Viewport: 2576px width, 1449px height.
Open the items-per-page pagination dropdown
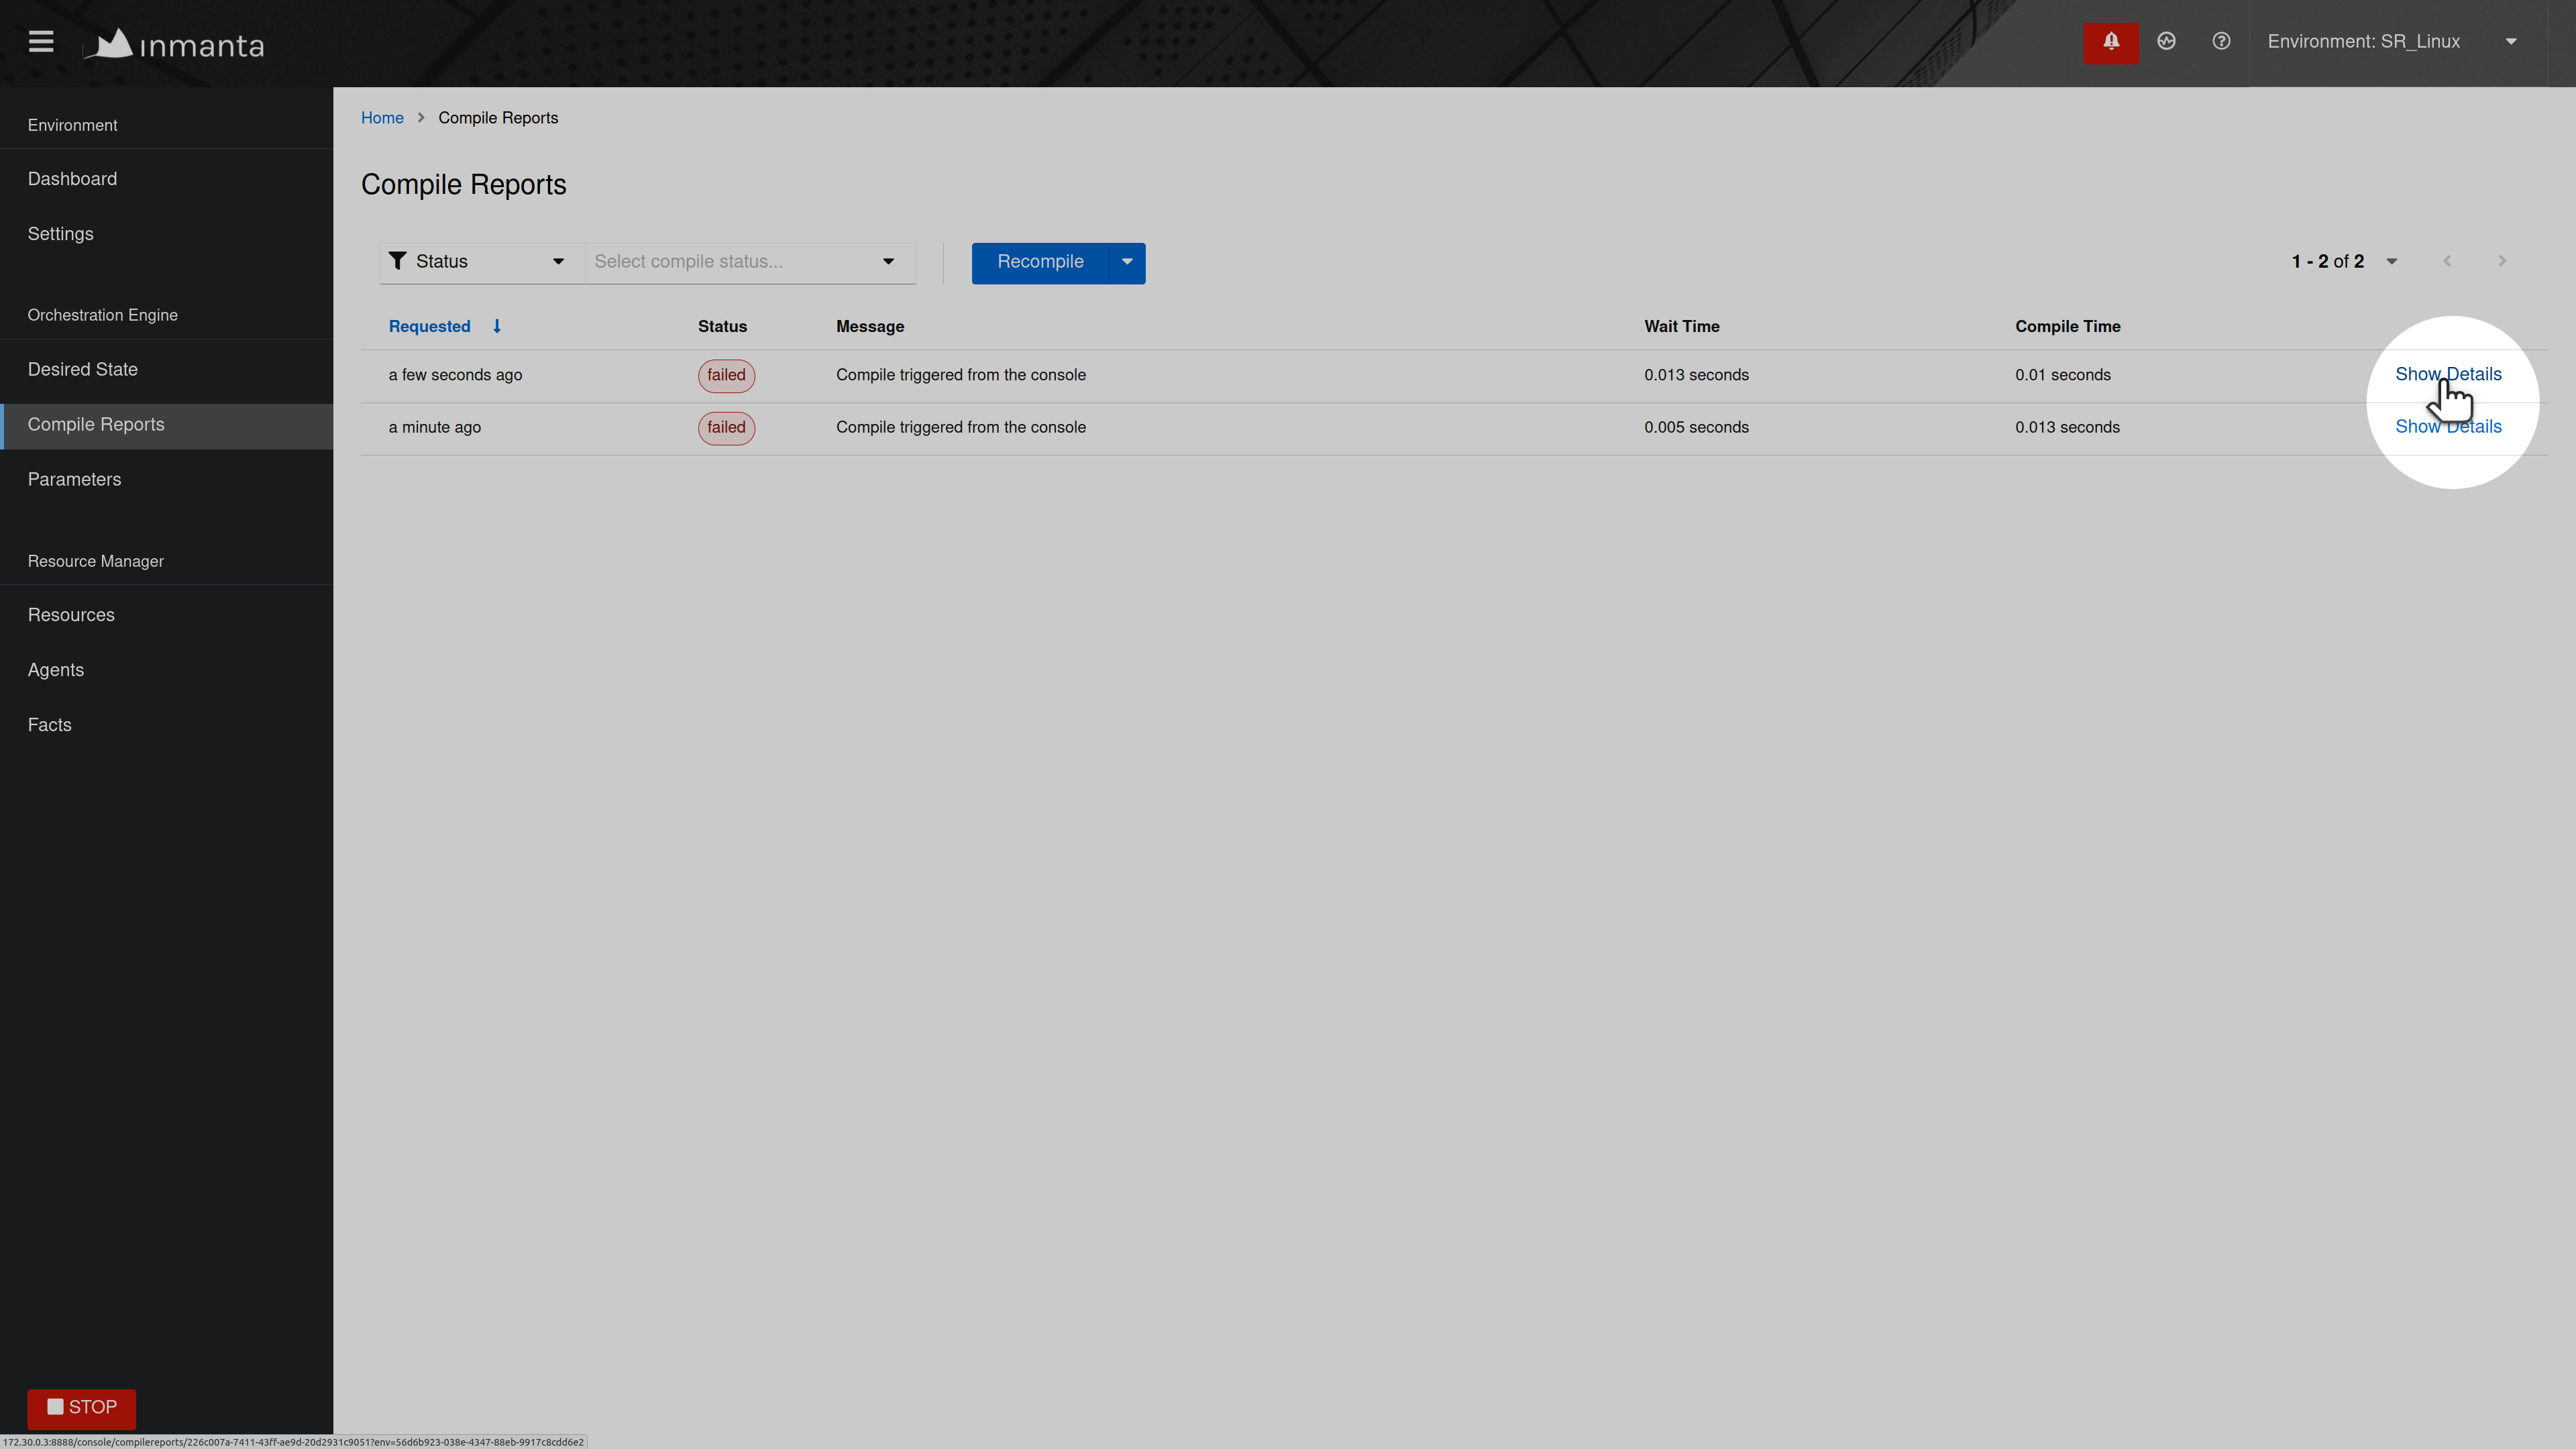click(2391, 262)
